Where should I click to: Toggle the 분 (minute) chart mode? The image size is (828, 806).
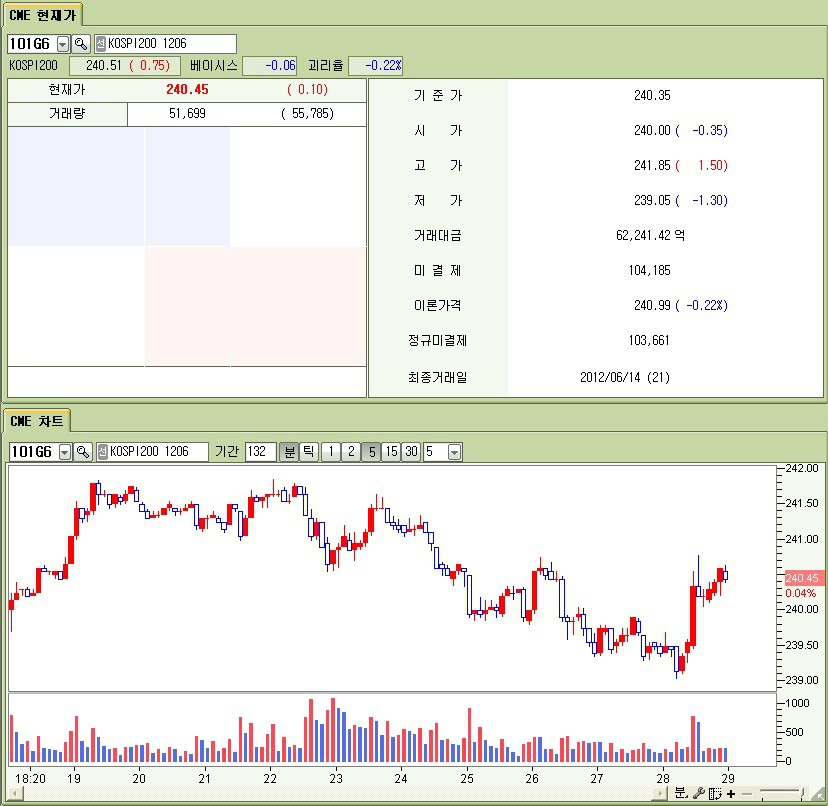click(289, 452)
